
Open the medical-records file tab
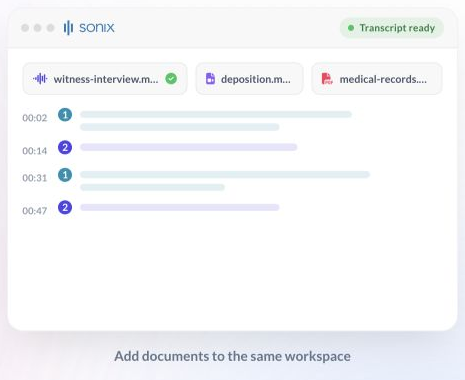pos(377,79)
